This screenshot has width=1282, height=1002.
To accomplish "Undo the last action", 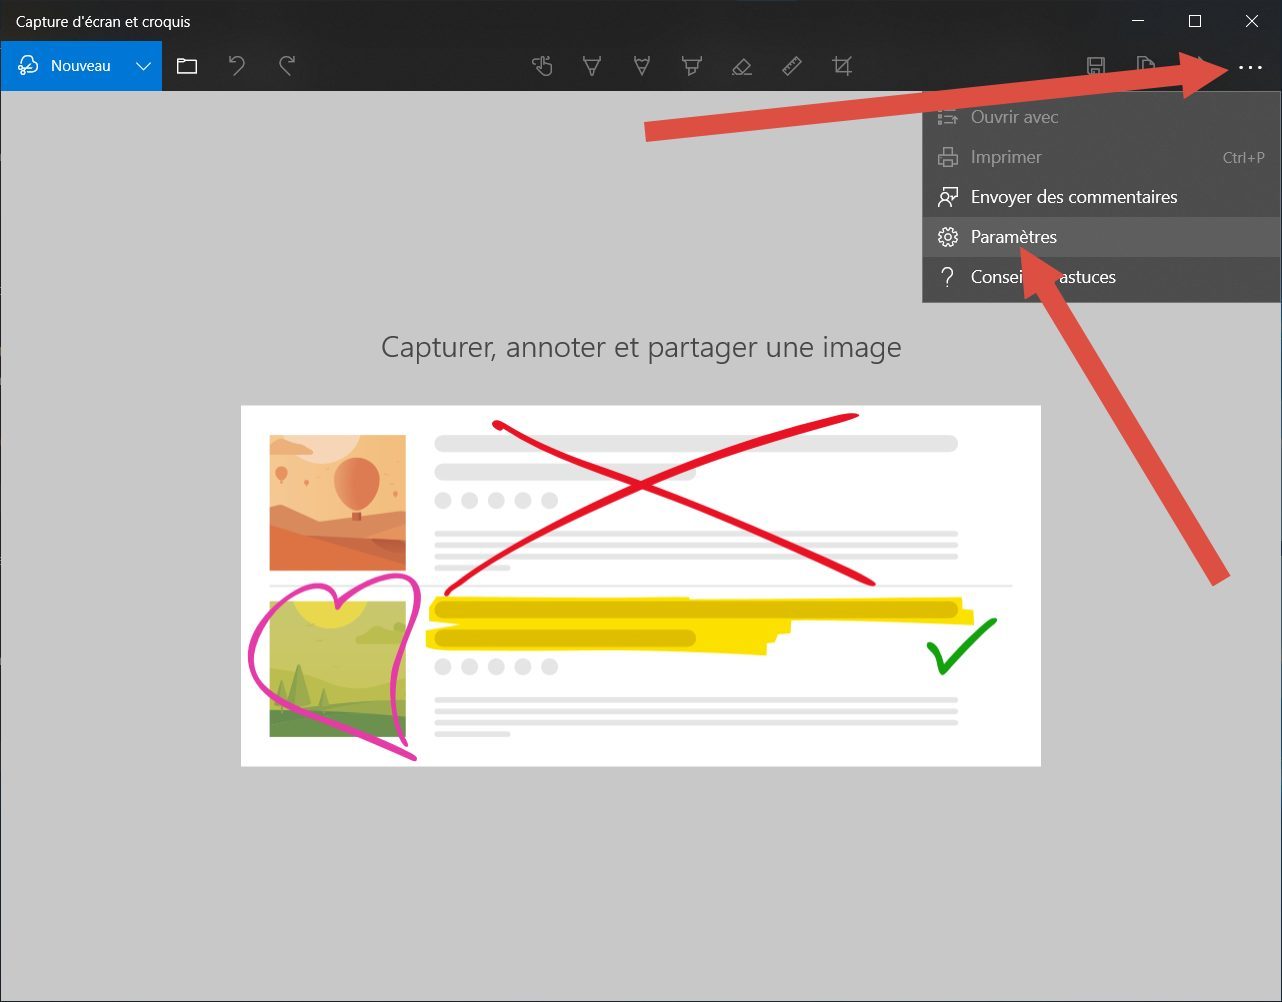I will tap(237, 66).
